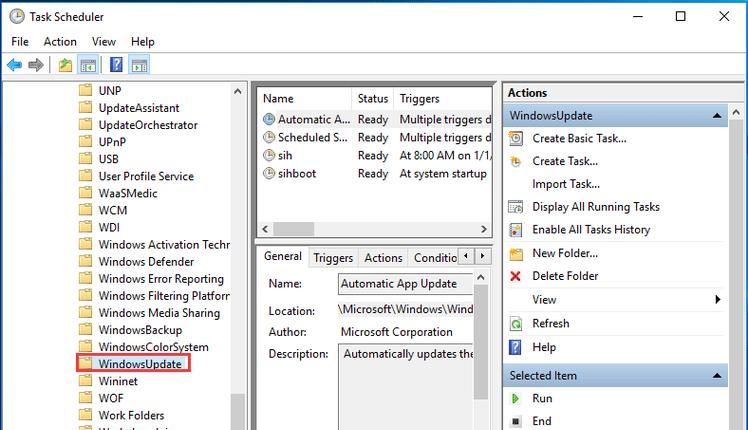Select the sihboot task row
748x430 pixels.
coord(375,173)
